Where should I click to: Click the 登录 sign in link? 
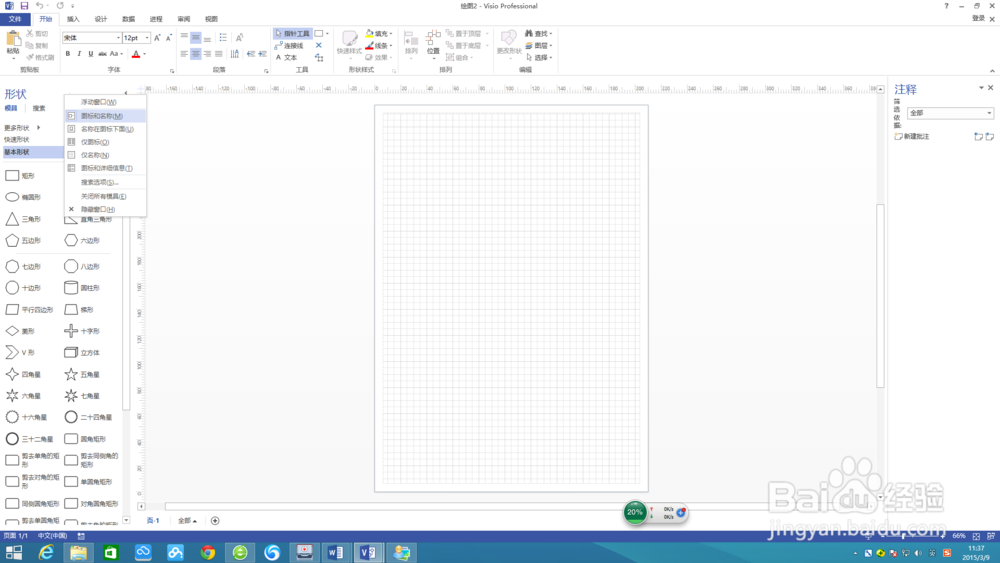point(978,18)
